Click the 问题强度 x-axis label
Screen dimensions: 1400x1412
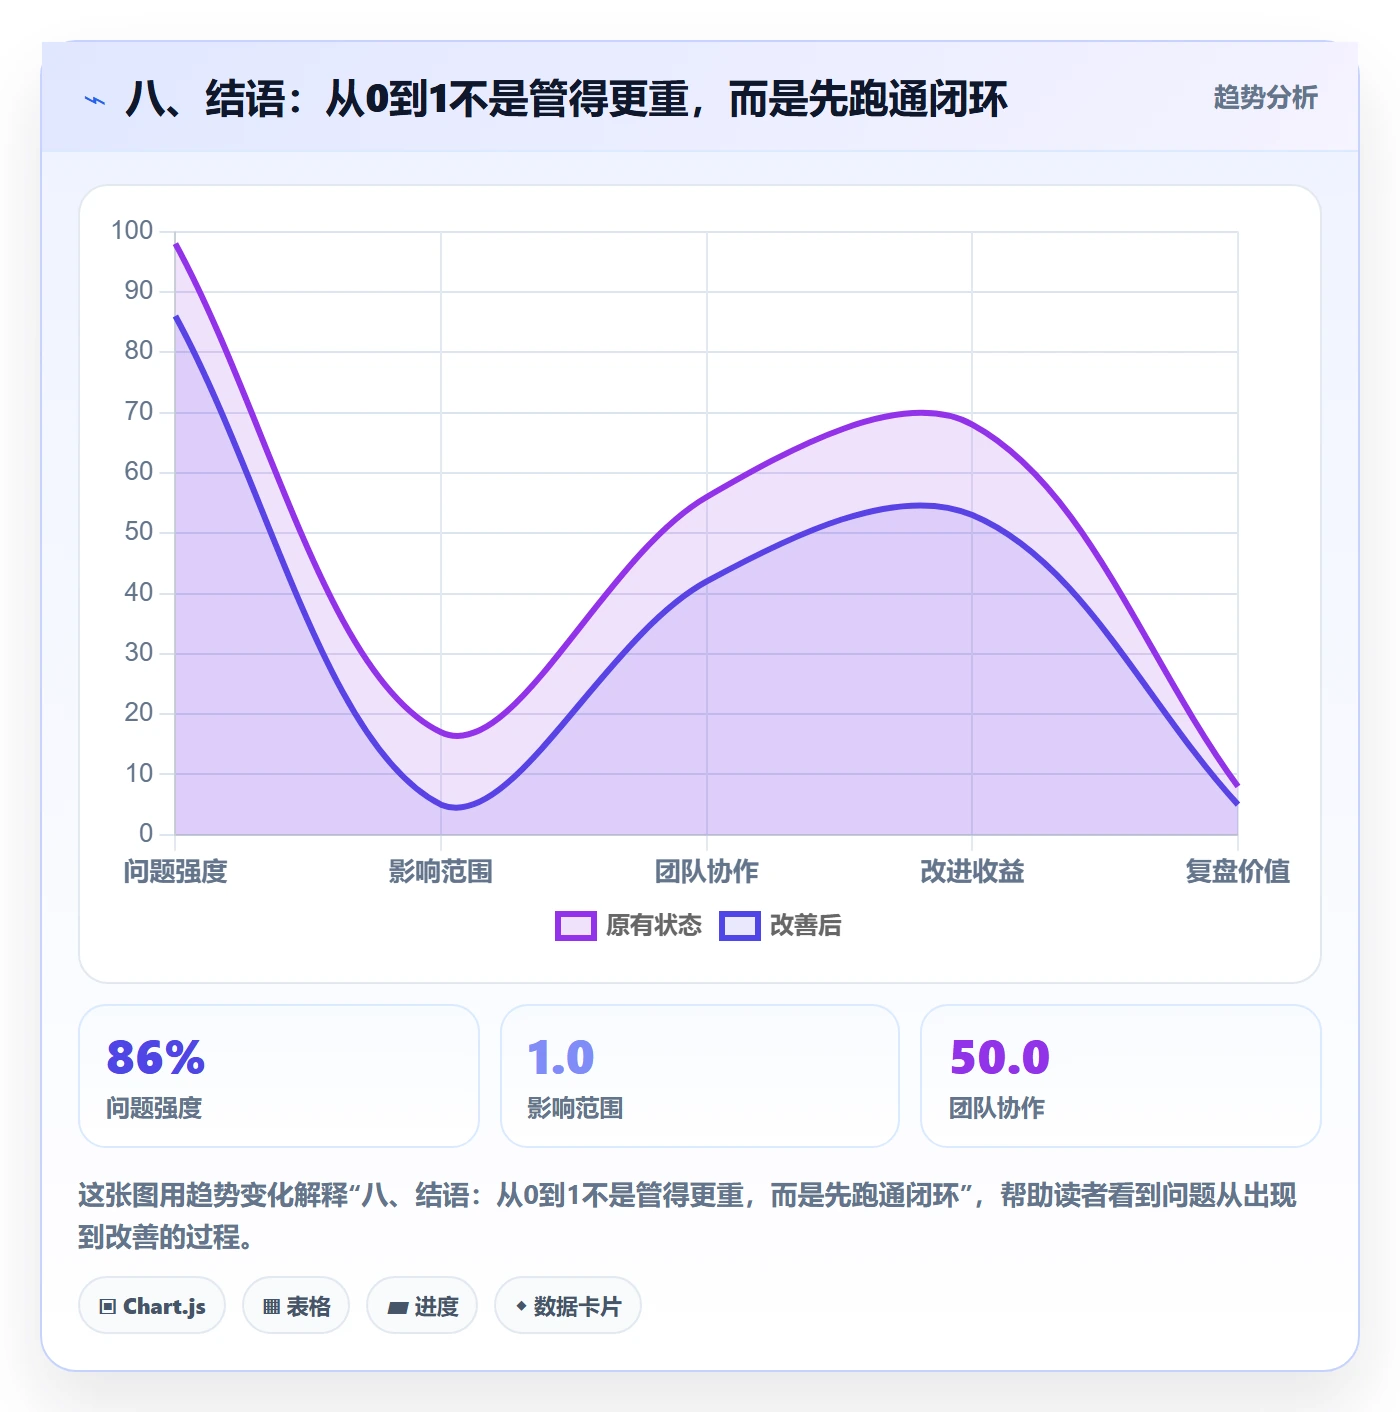point(176,871)
